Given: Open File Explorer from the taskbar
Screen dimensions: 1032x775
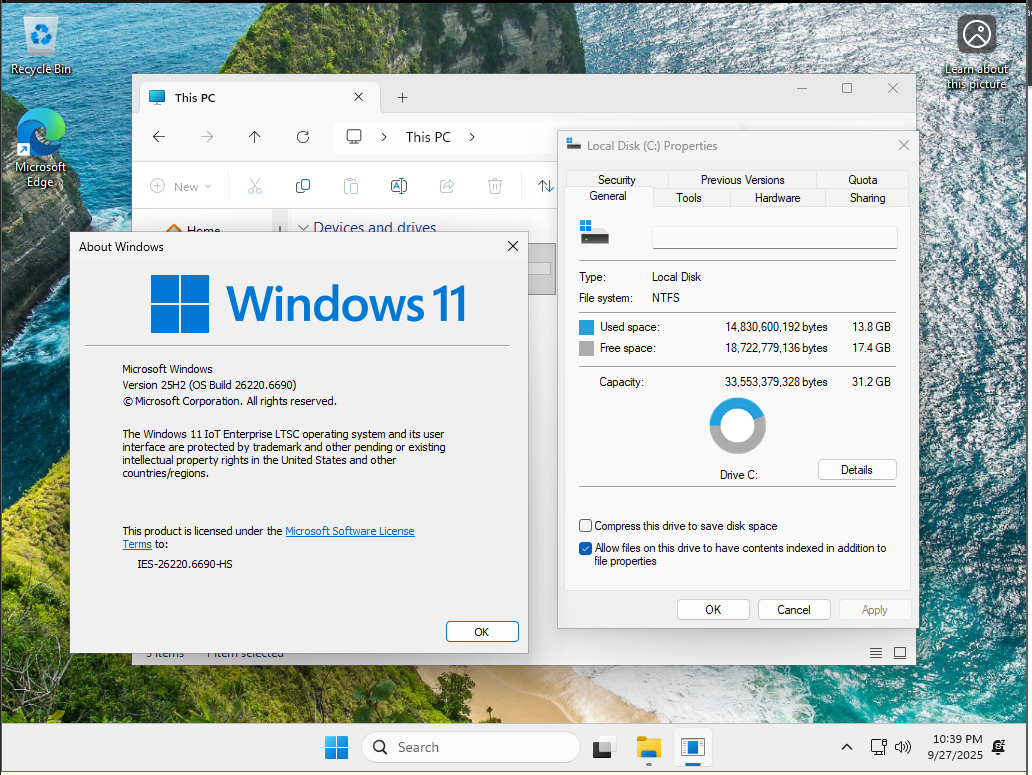Looking at the screenshot, I should click(x=648, y=747).
